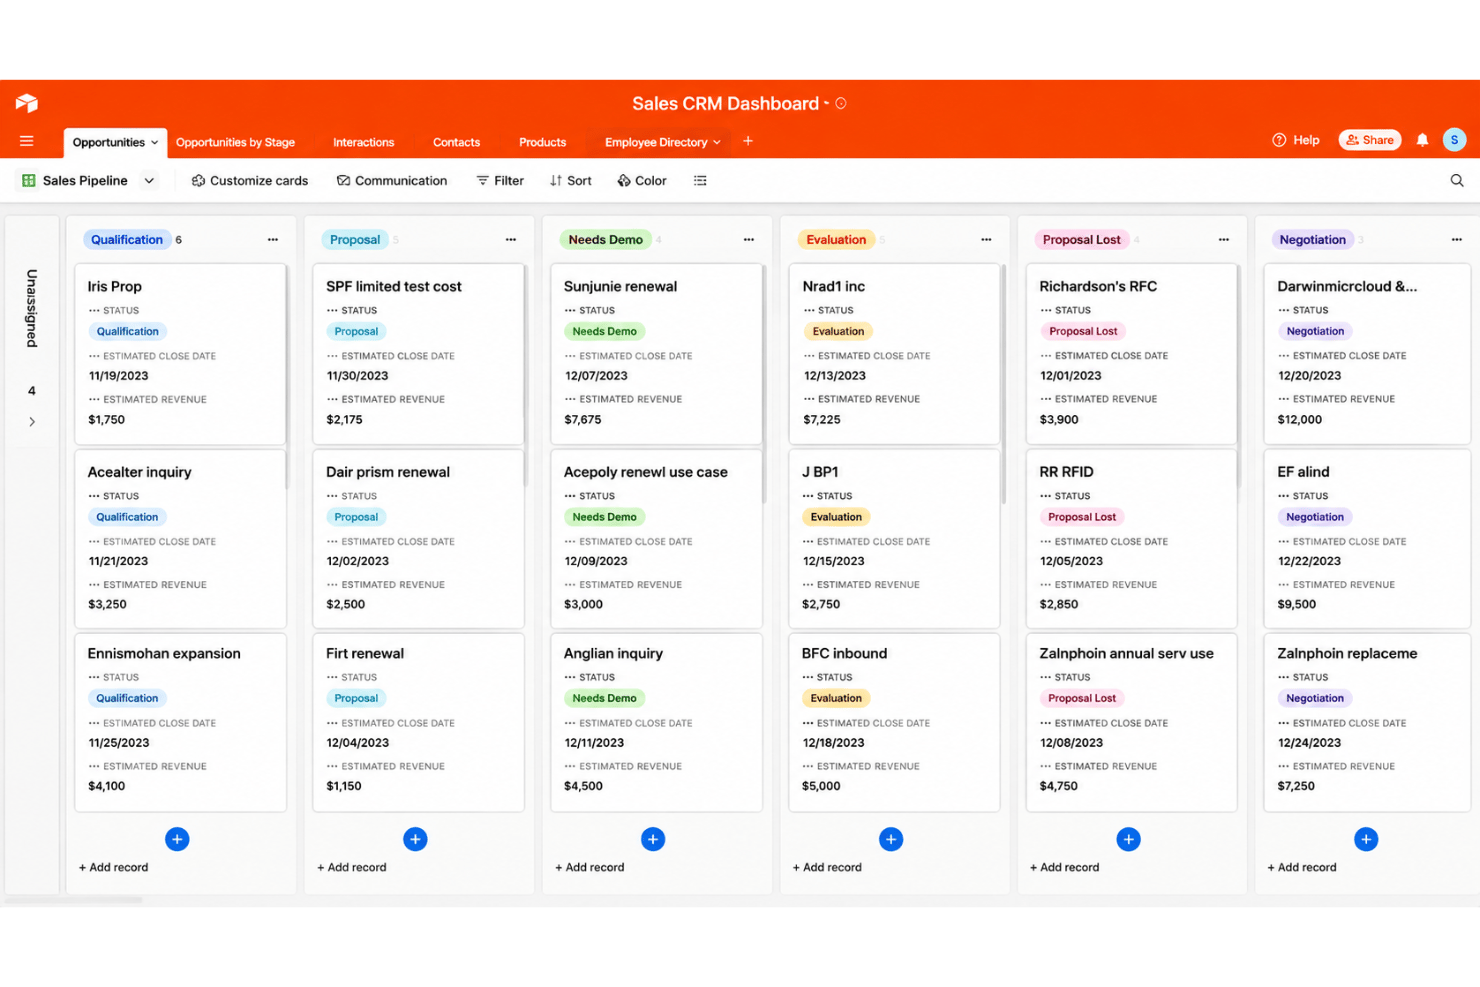Open the Color options dropdown

click(x=642, y=181)
